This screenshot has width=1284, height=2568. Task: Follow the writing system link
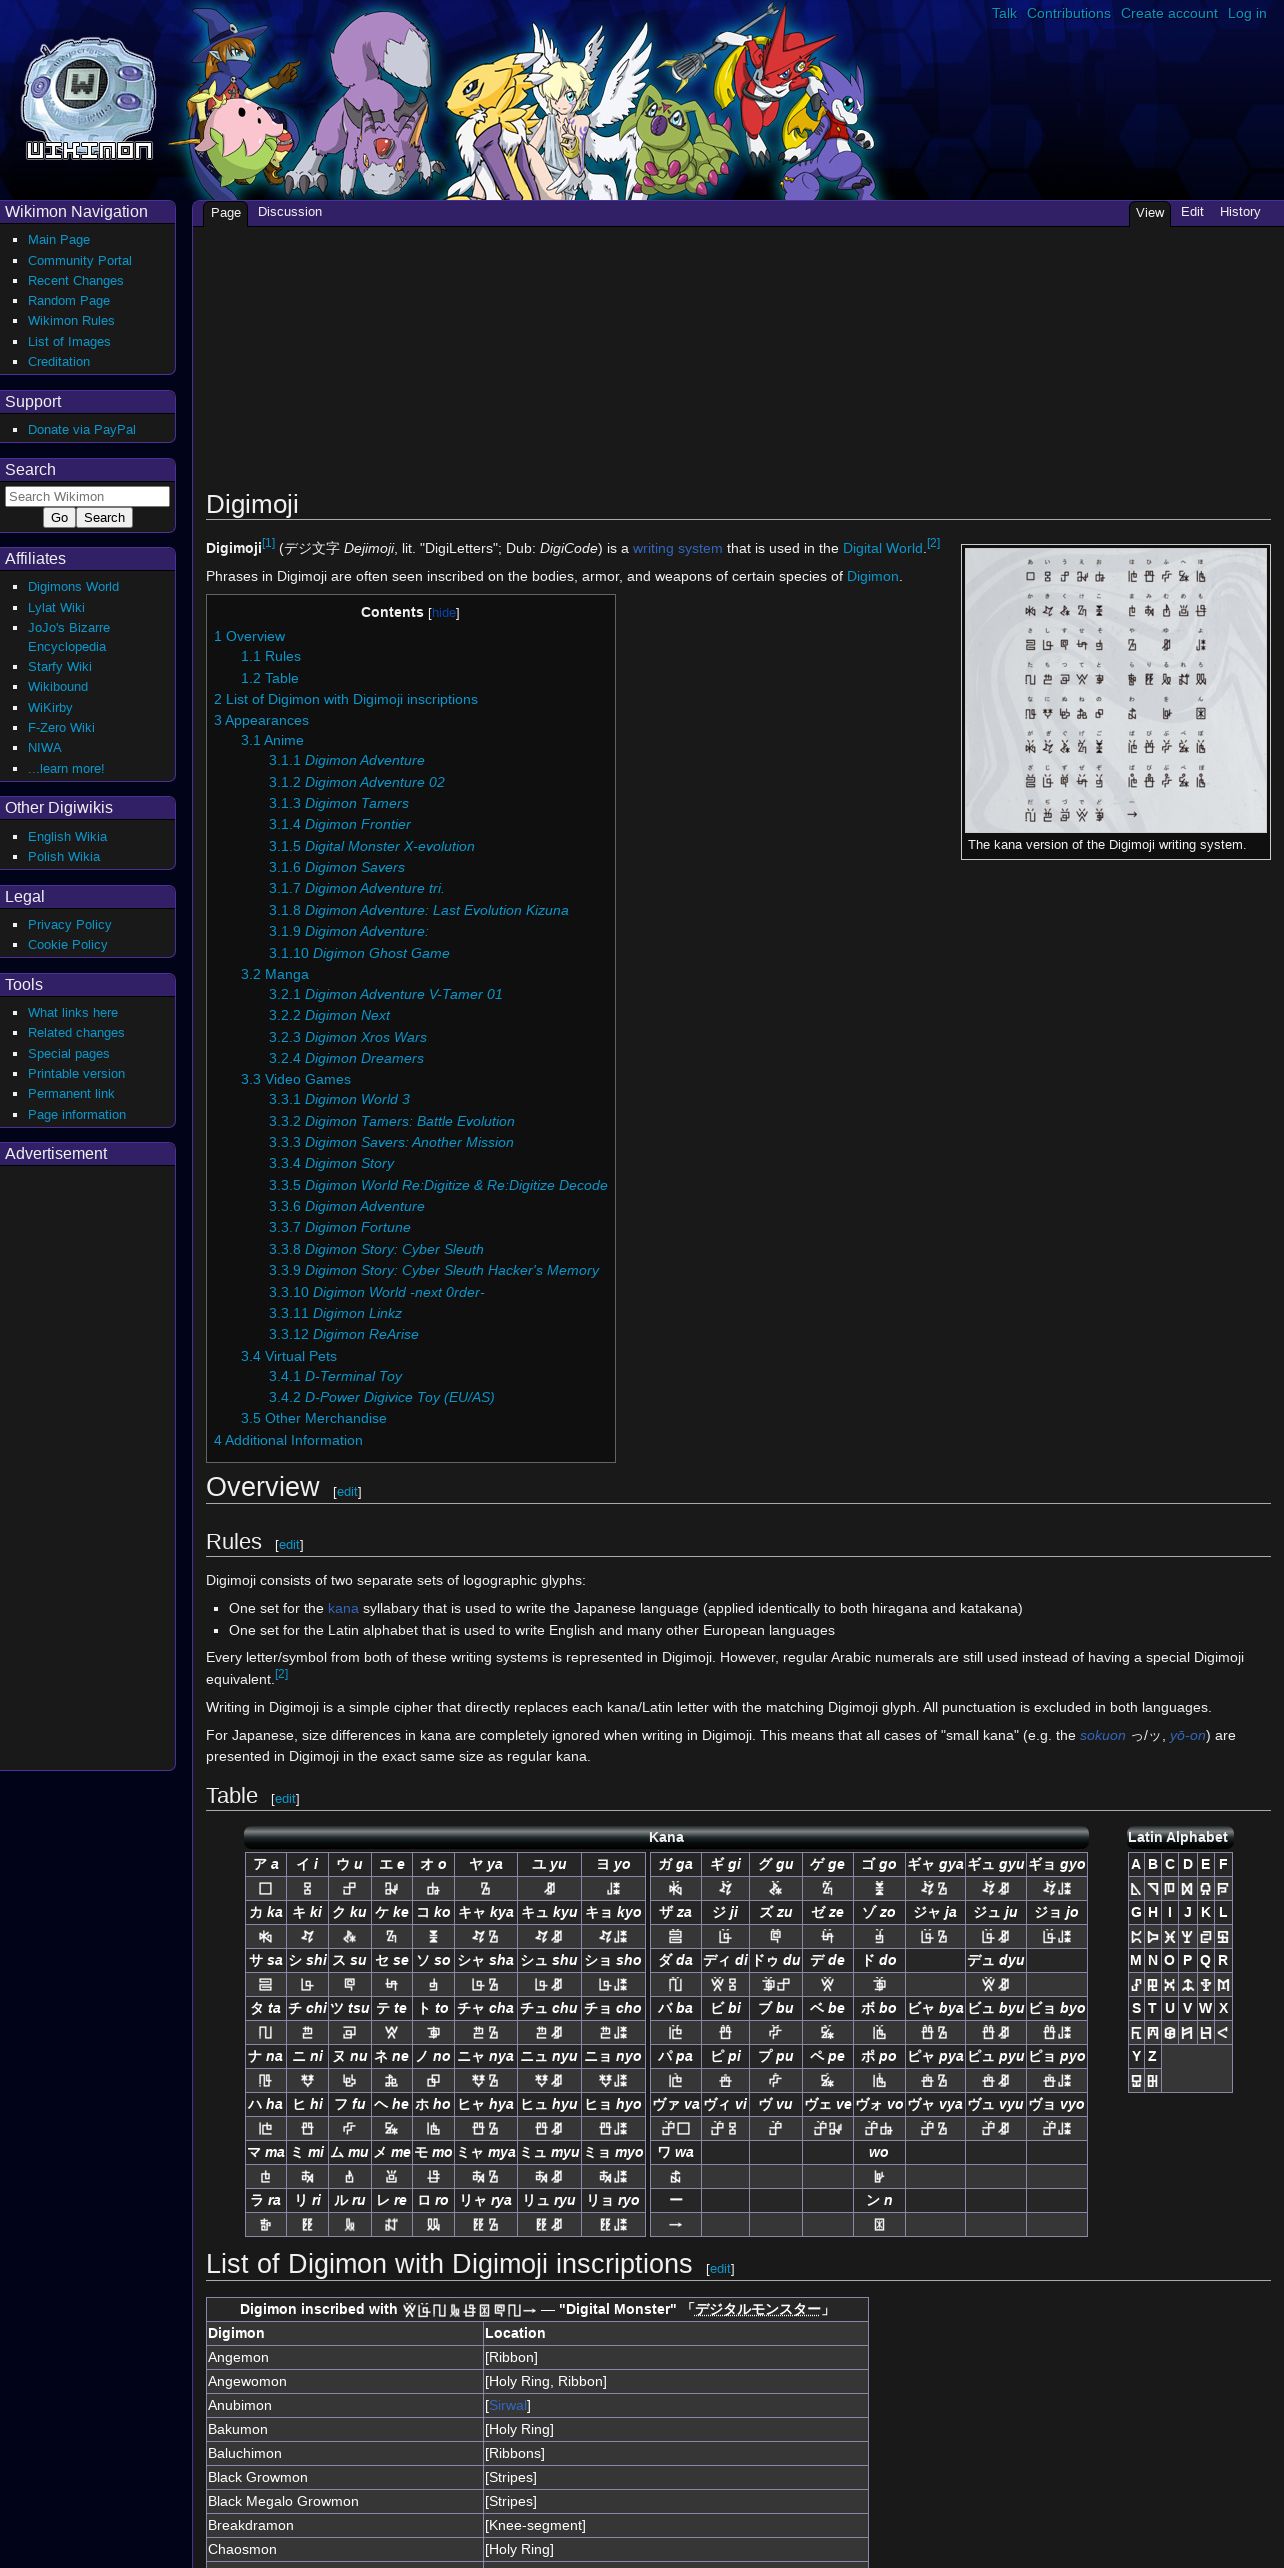(677, 549)
